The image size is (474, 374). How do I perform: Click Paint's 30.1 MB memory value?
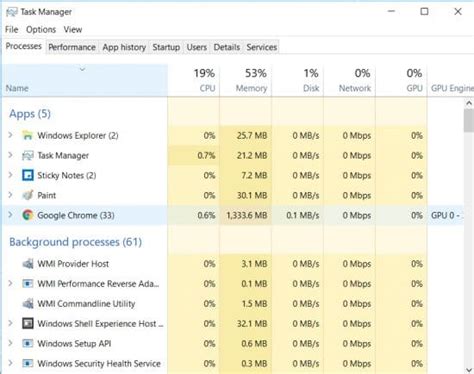coord(252,196)
